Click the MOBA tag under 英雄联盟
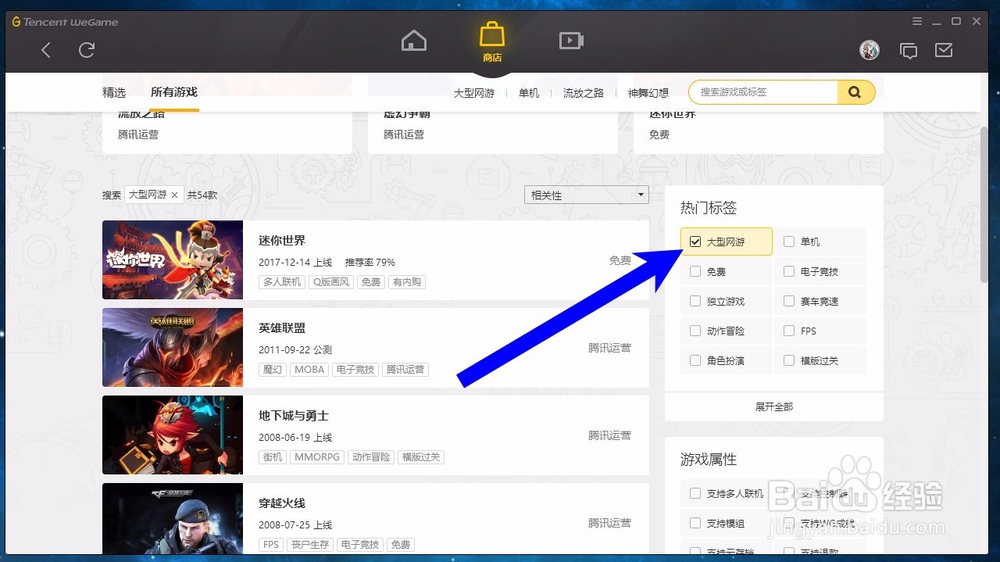This screenshot has height=562, width=1000. (309, 369)
